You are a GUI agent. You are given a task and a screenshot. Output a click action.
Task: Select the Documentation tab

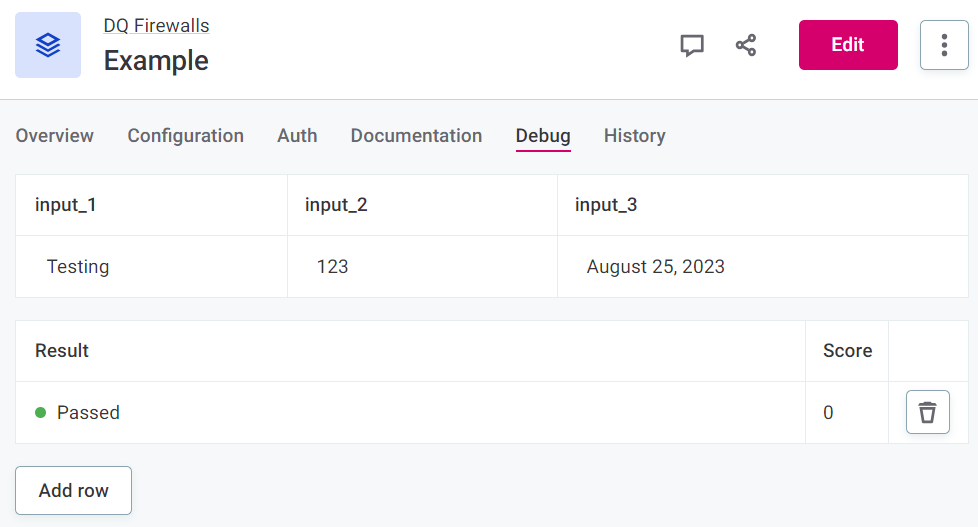[416, 136]
